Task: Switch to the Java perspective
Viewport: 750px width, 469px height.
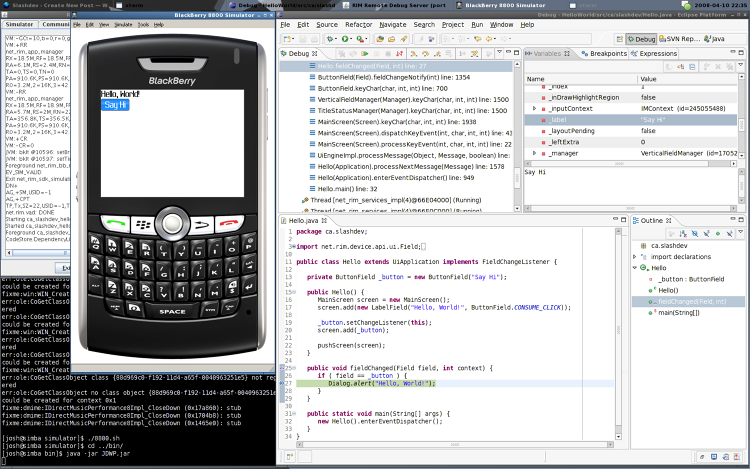Action: (x=714, y=39)
